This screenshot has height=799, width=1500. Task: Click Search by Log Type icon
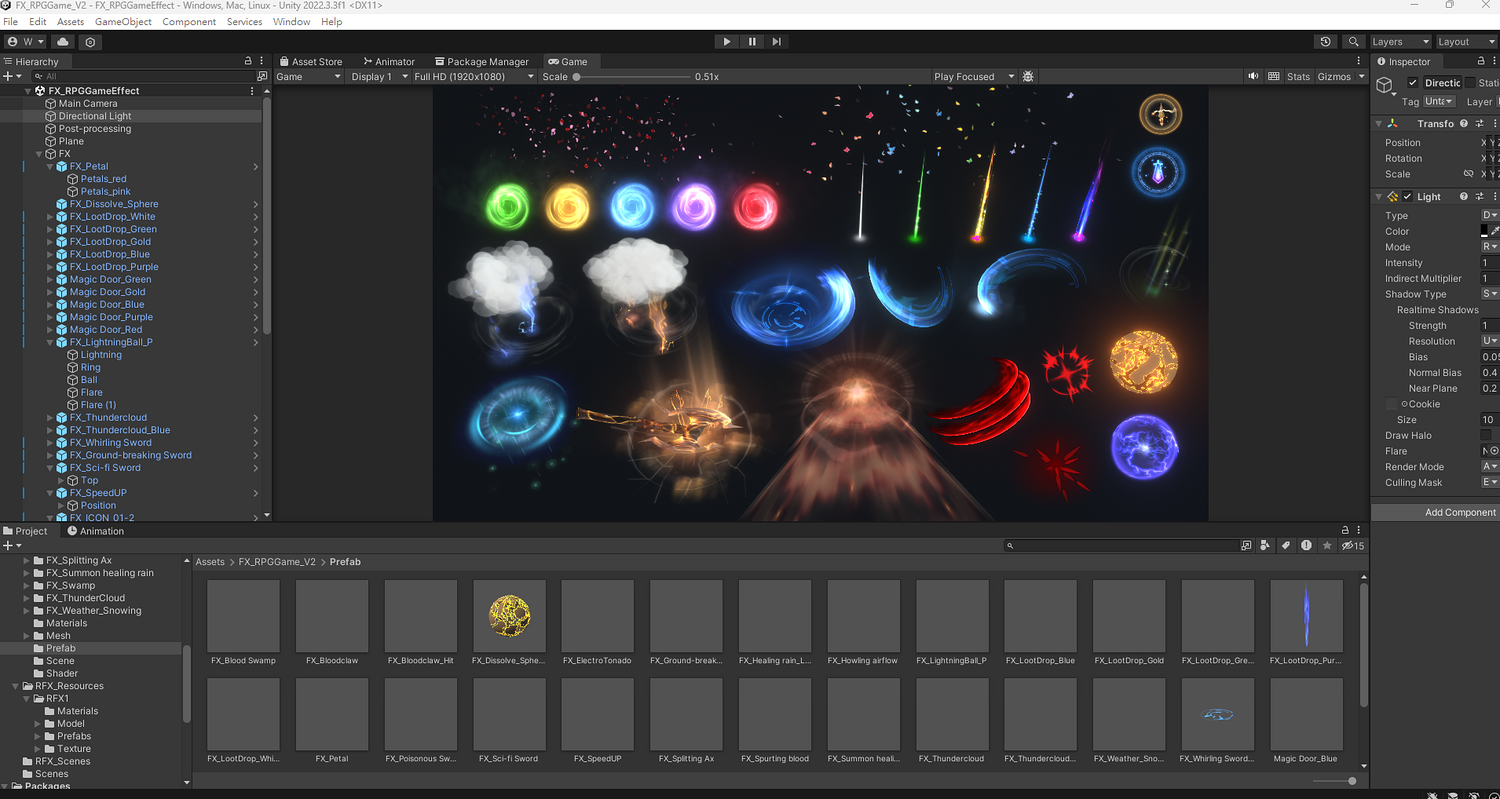pos(1306,546)
